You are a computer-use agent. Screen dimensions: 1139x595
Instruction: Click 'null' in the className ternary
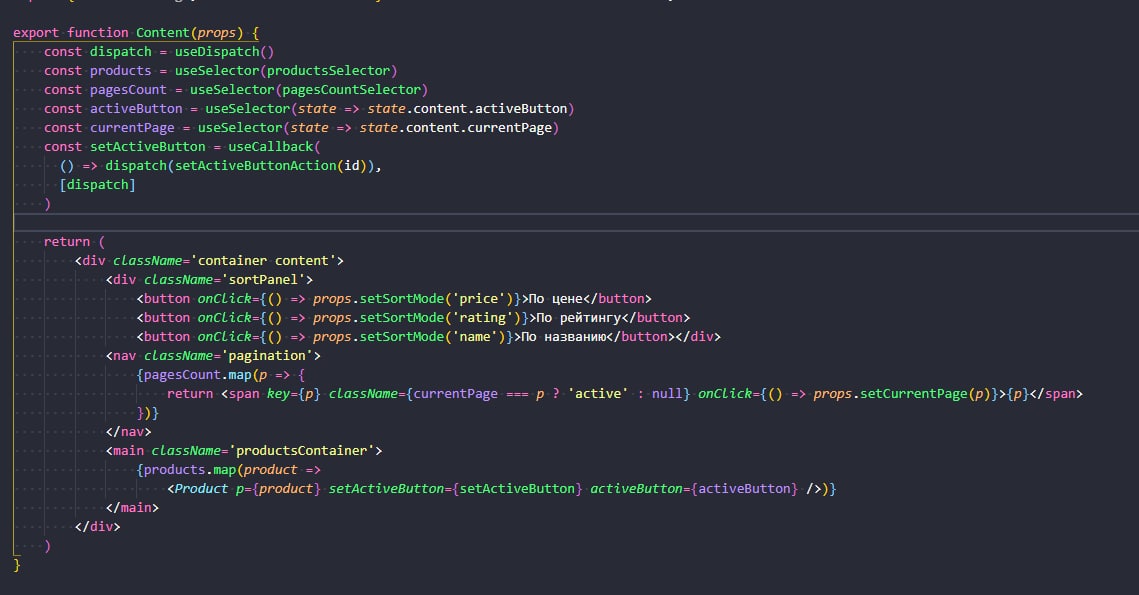pyautogui.click(x=667, y=393)
